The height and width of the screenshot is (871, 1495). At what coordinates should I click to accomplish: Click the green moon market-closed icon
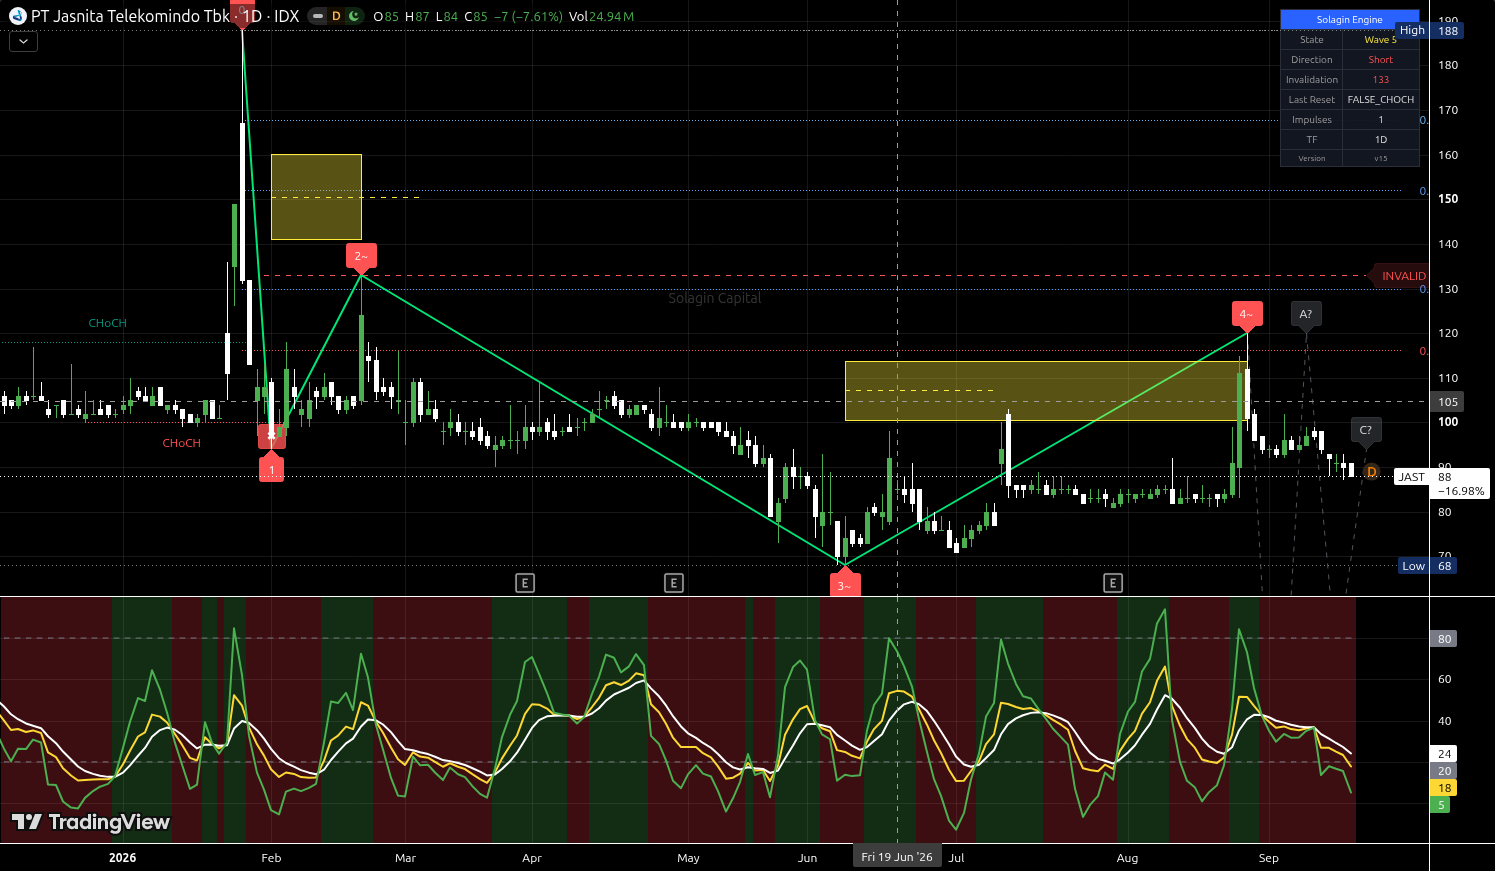[353, 16]
